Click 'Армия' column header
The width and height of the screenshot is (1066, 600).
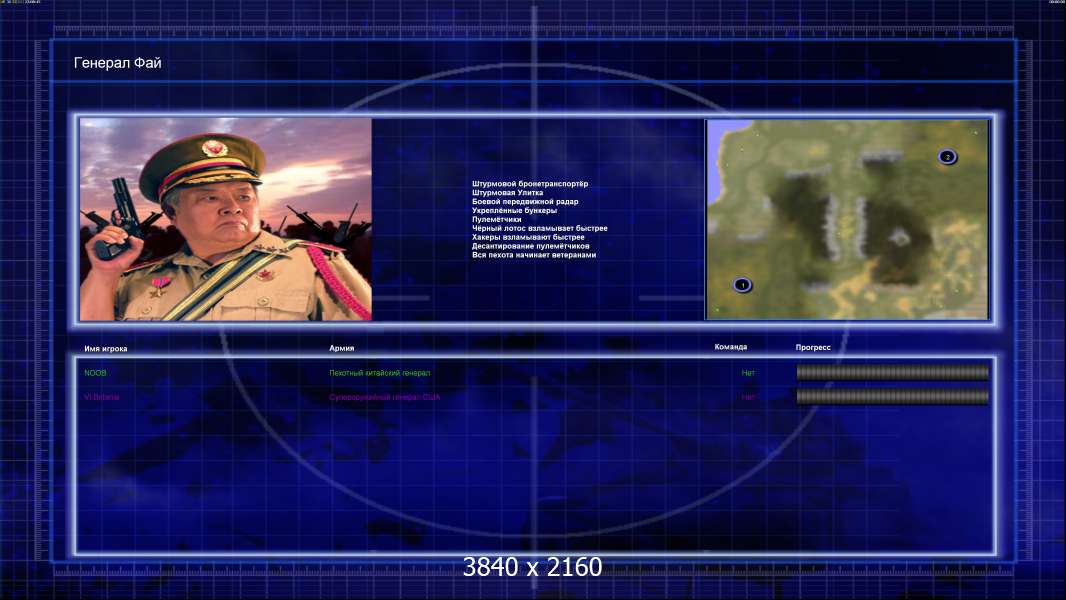(341, 348)
